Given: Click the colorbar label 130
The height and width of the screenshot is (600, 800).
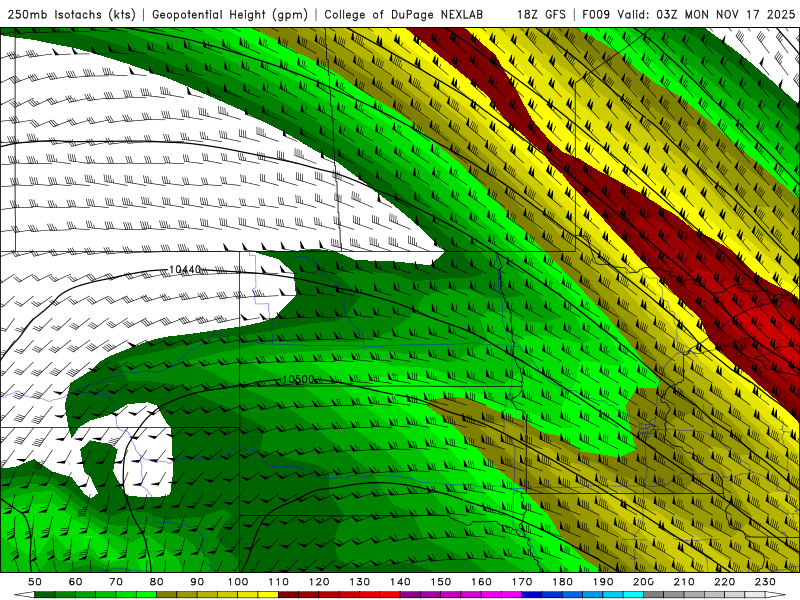Looking at the screenshot, I should point(359,582).
